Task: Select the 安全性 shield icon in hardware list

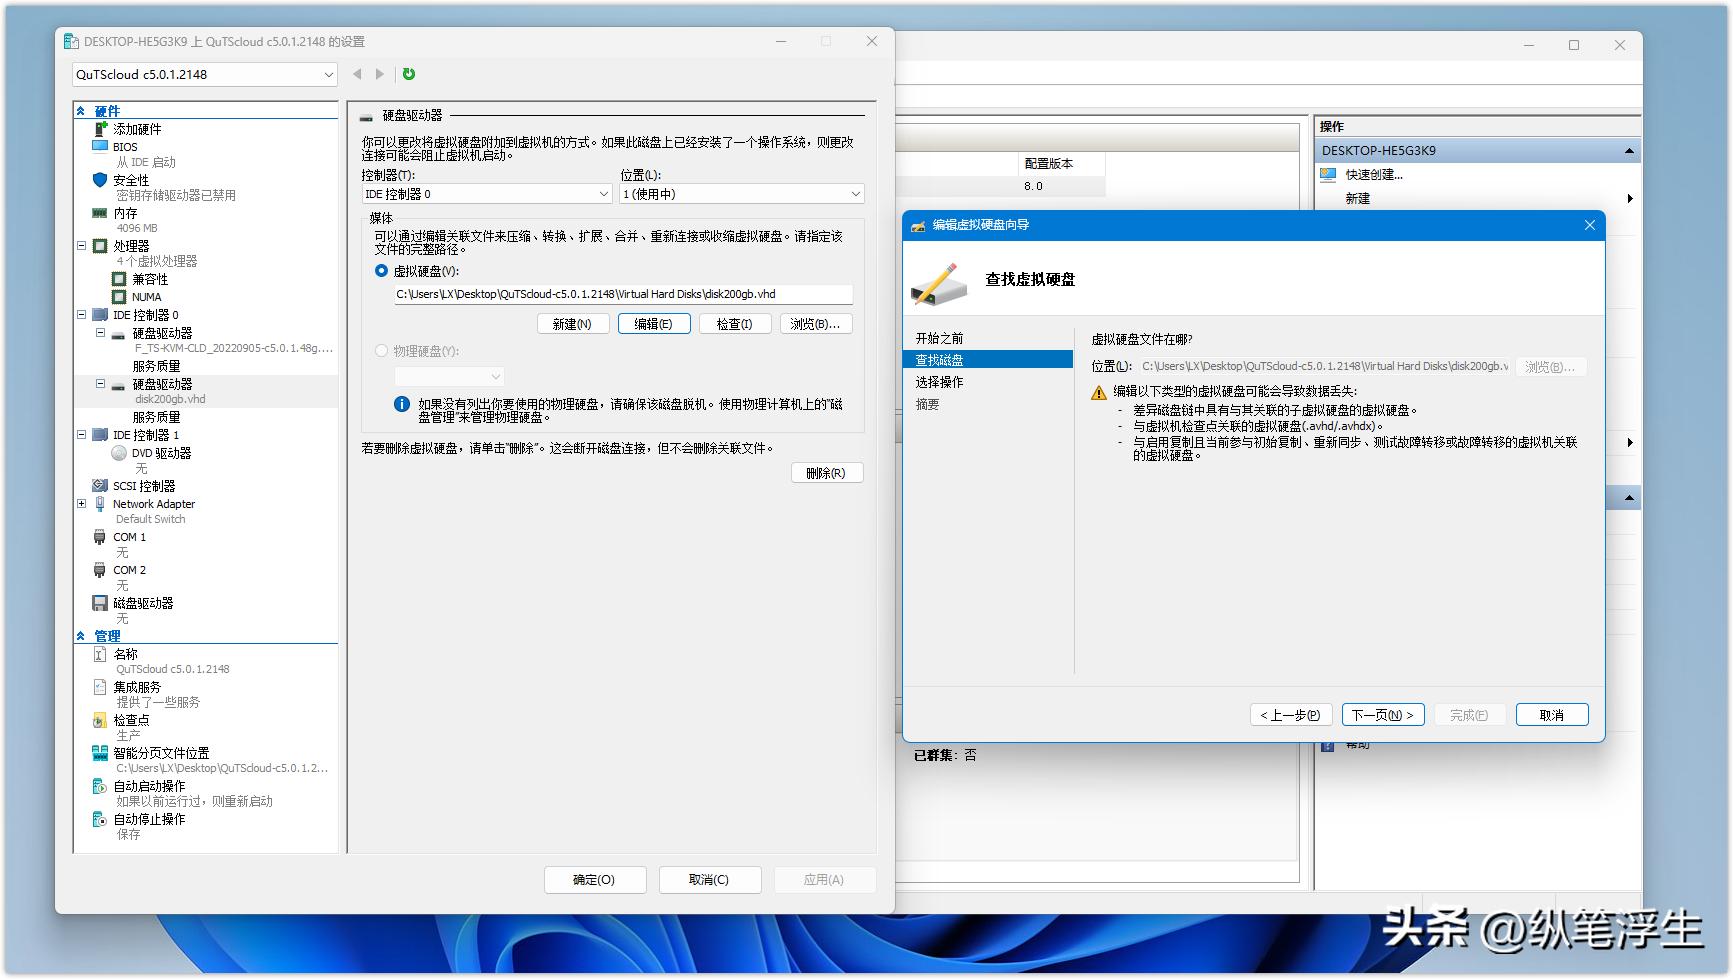Action: pyautogui.click(x=98, y=180)
